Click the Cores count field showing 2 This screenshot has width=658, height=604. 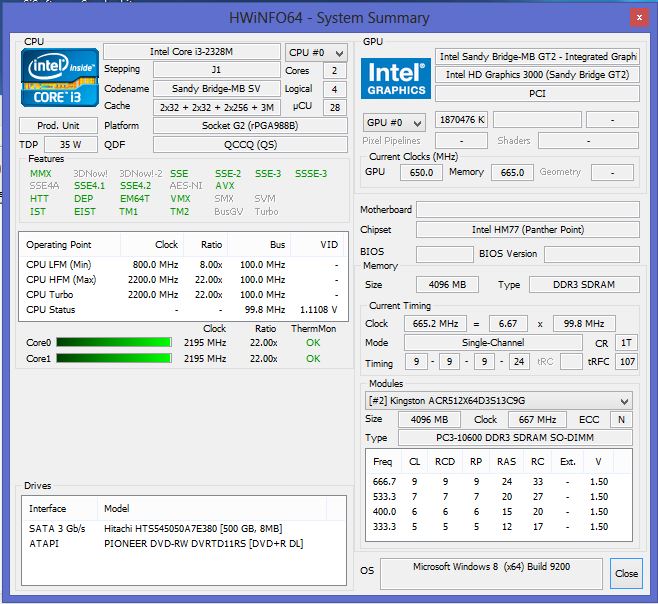point(334,71)
